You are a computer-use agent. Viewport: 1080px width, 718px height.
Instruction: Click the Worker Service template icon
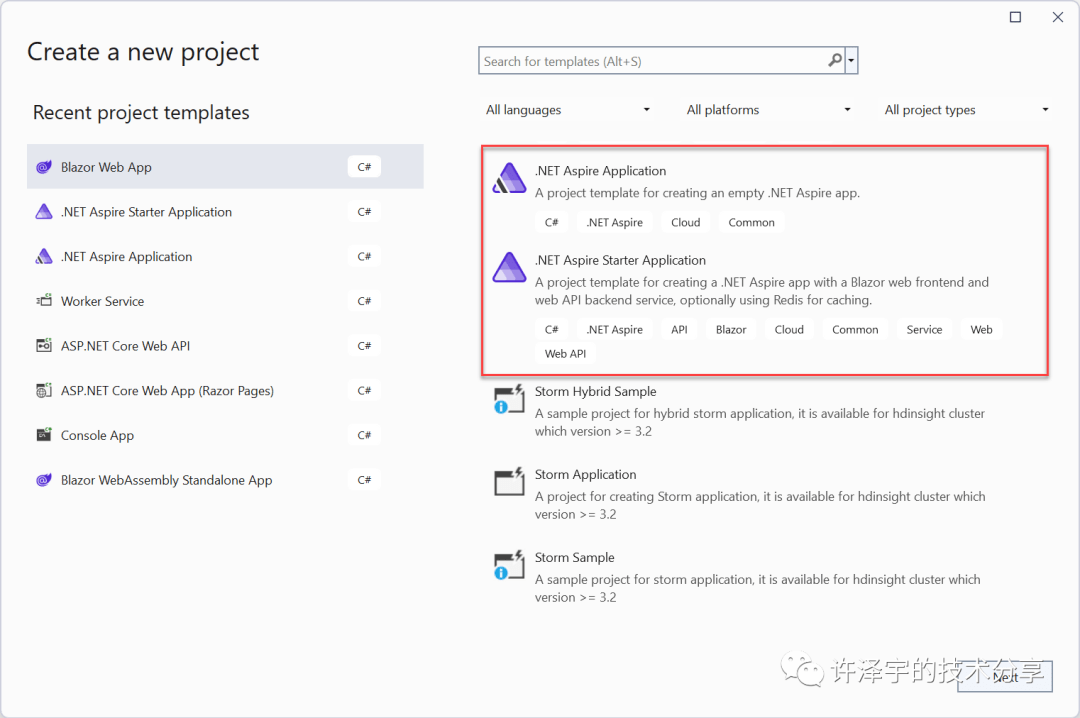pos(44,300)
